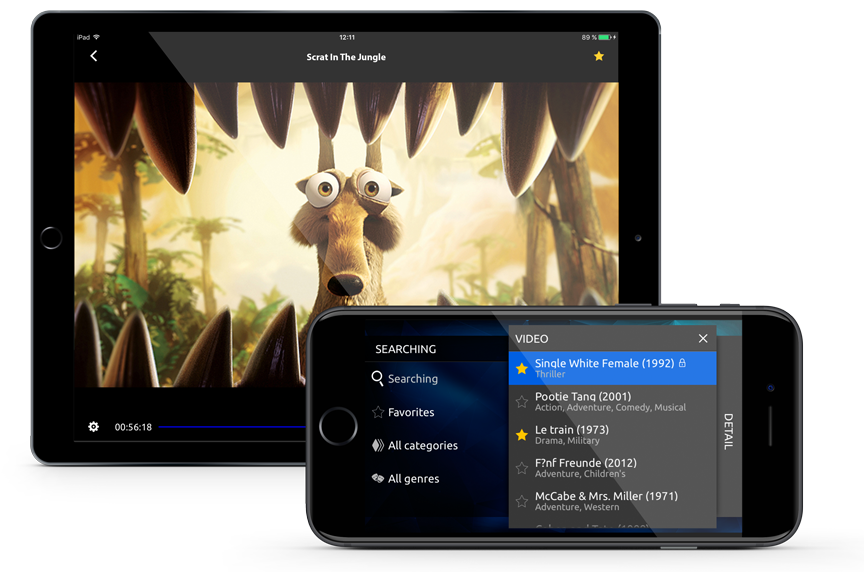
Task: Select McCabe & Mrs. Miller (1971) row
Action: click(612, 501)
